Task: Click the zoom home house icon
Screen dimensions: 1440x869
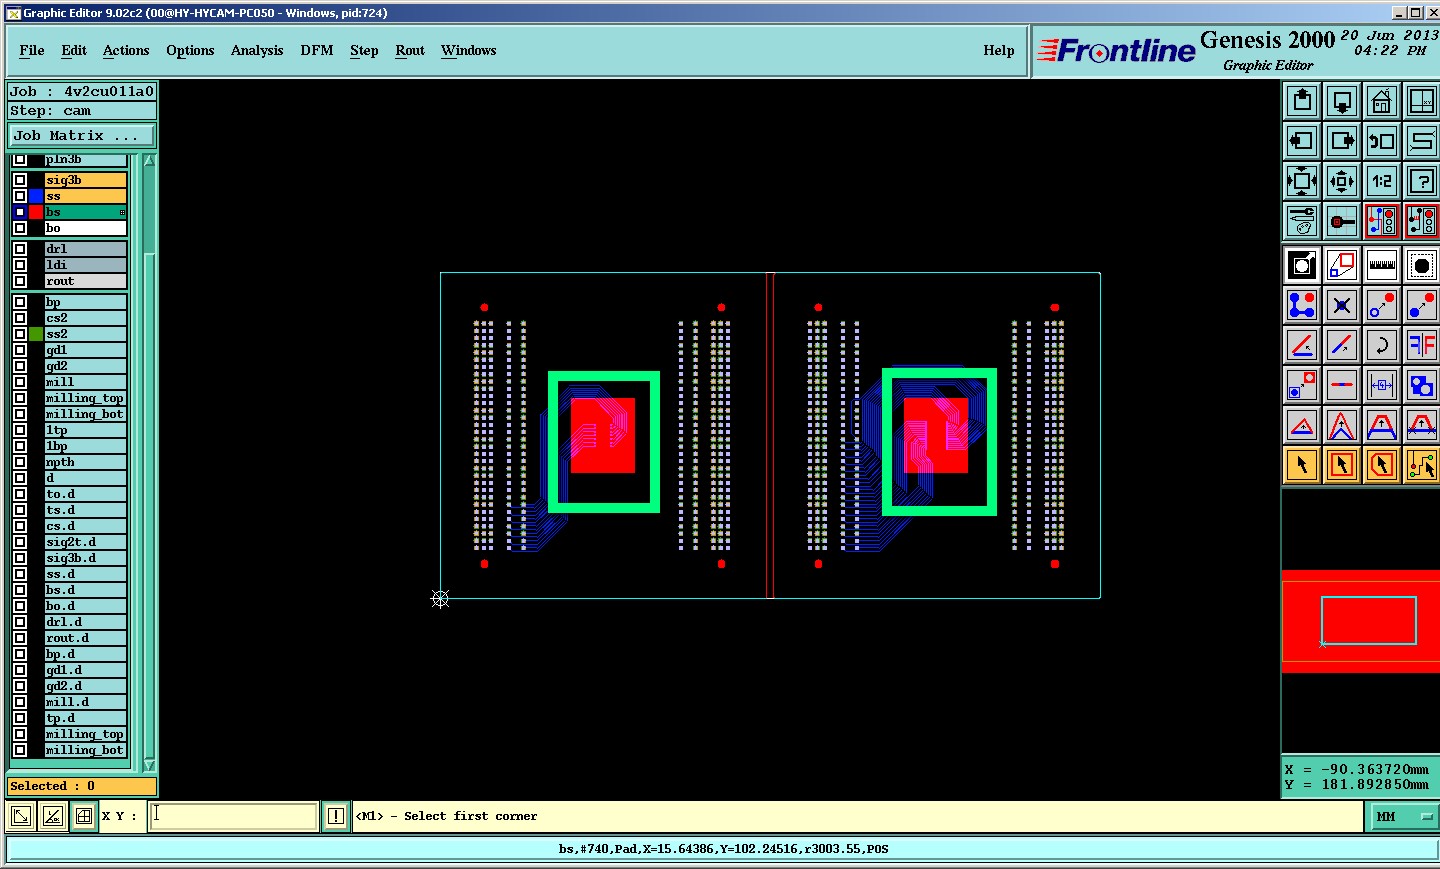Action: 1382,101
